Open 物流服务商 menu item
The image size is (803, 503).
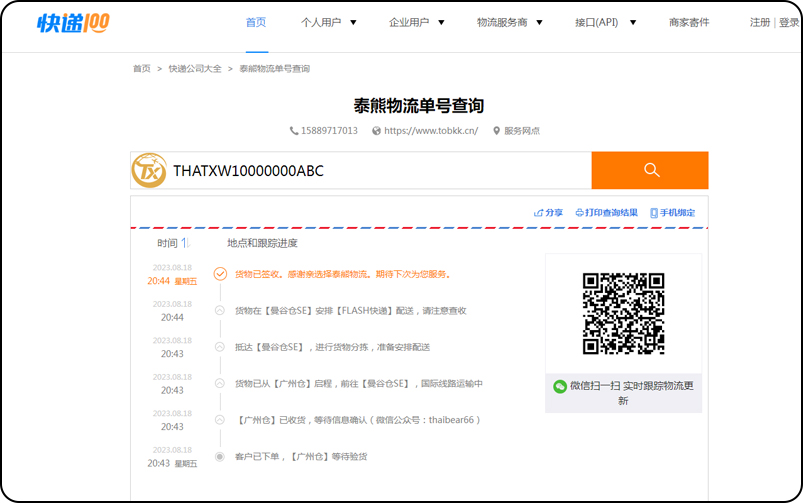click(502, 23)
